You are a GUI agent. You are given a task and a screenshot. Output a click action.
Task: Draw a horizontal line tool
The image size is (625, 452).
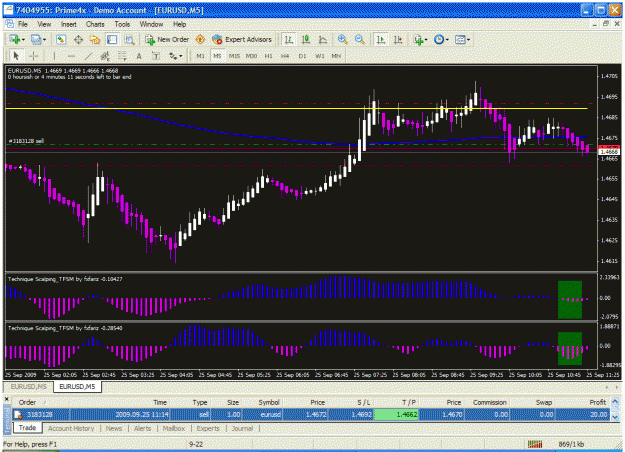pos(71,56)
